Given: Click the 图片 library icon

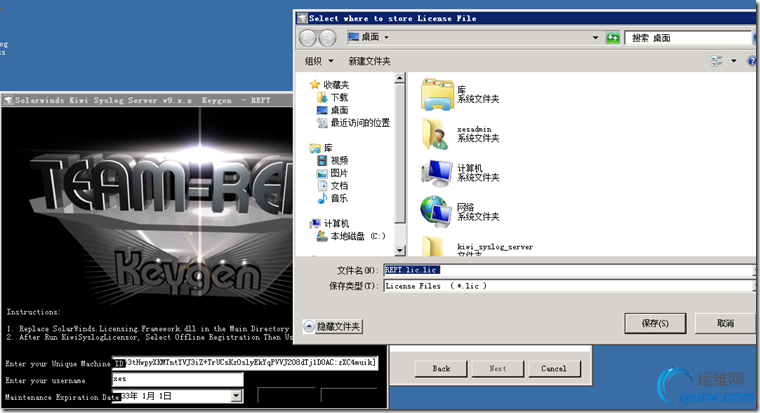Looking at the screenshot, I should pyautogui.click(x=322, y=173).
